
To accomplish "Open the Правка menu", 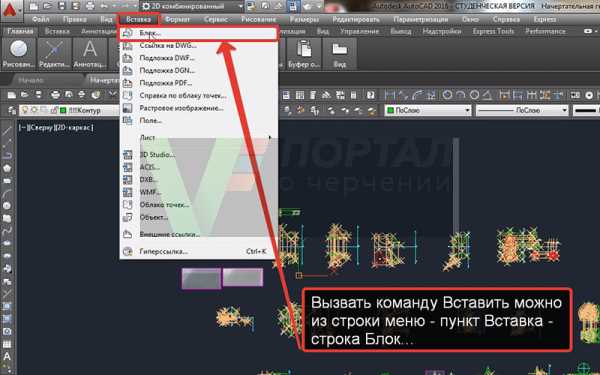I will [x=74, y=19].
